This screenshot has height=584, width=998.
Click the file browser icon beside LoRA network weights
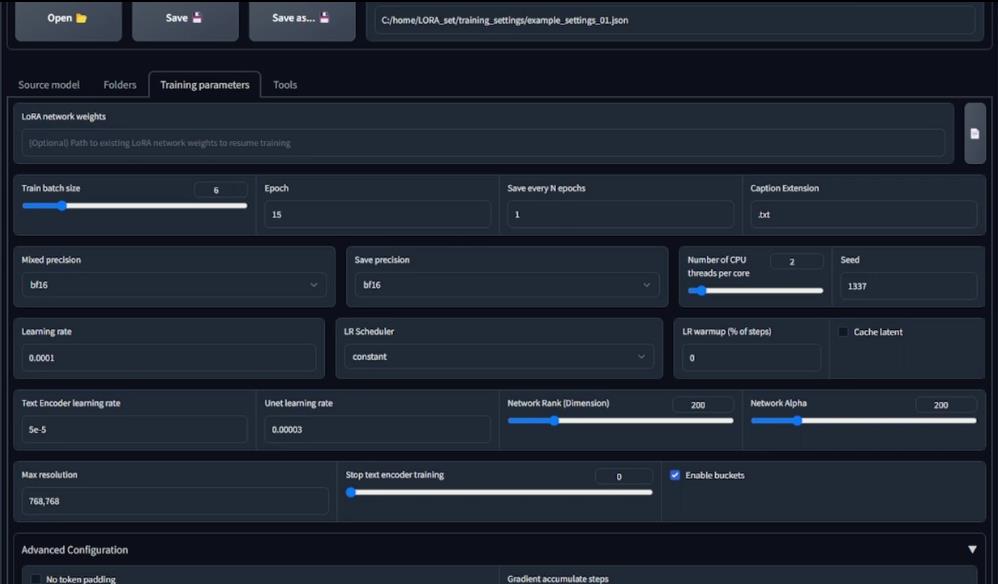(x=973, y=131)
